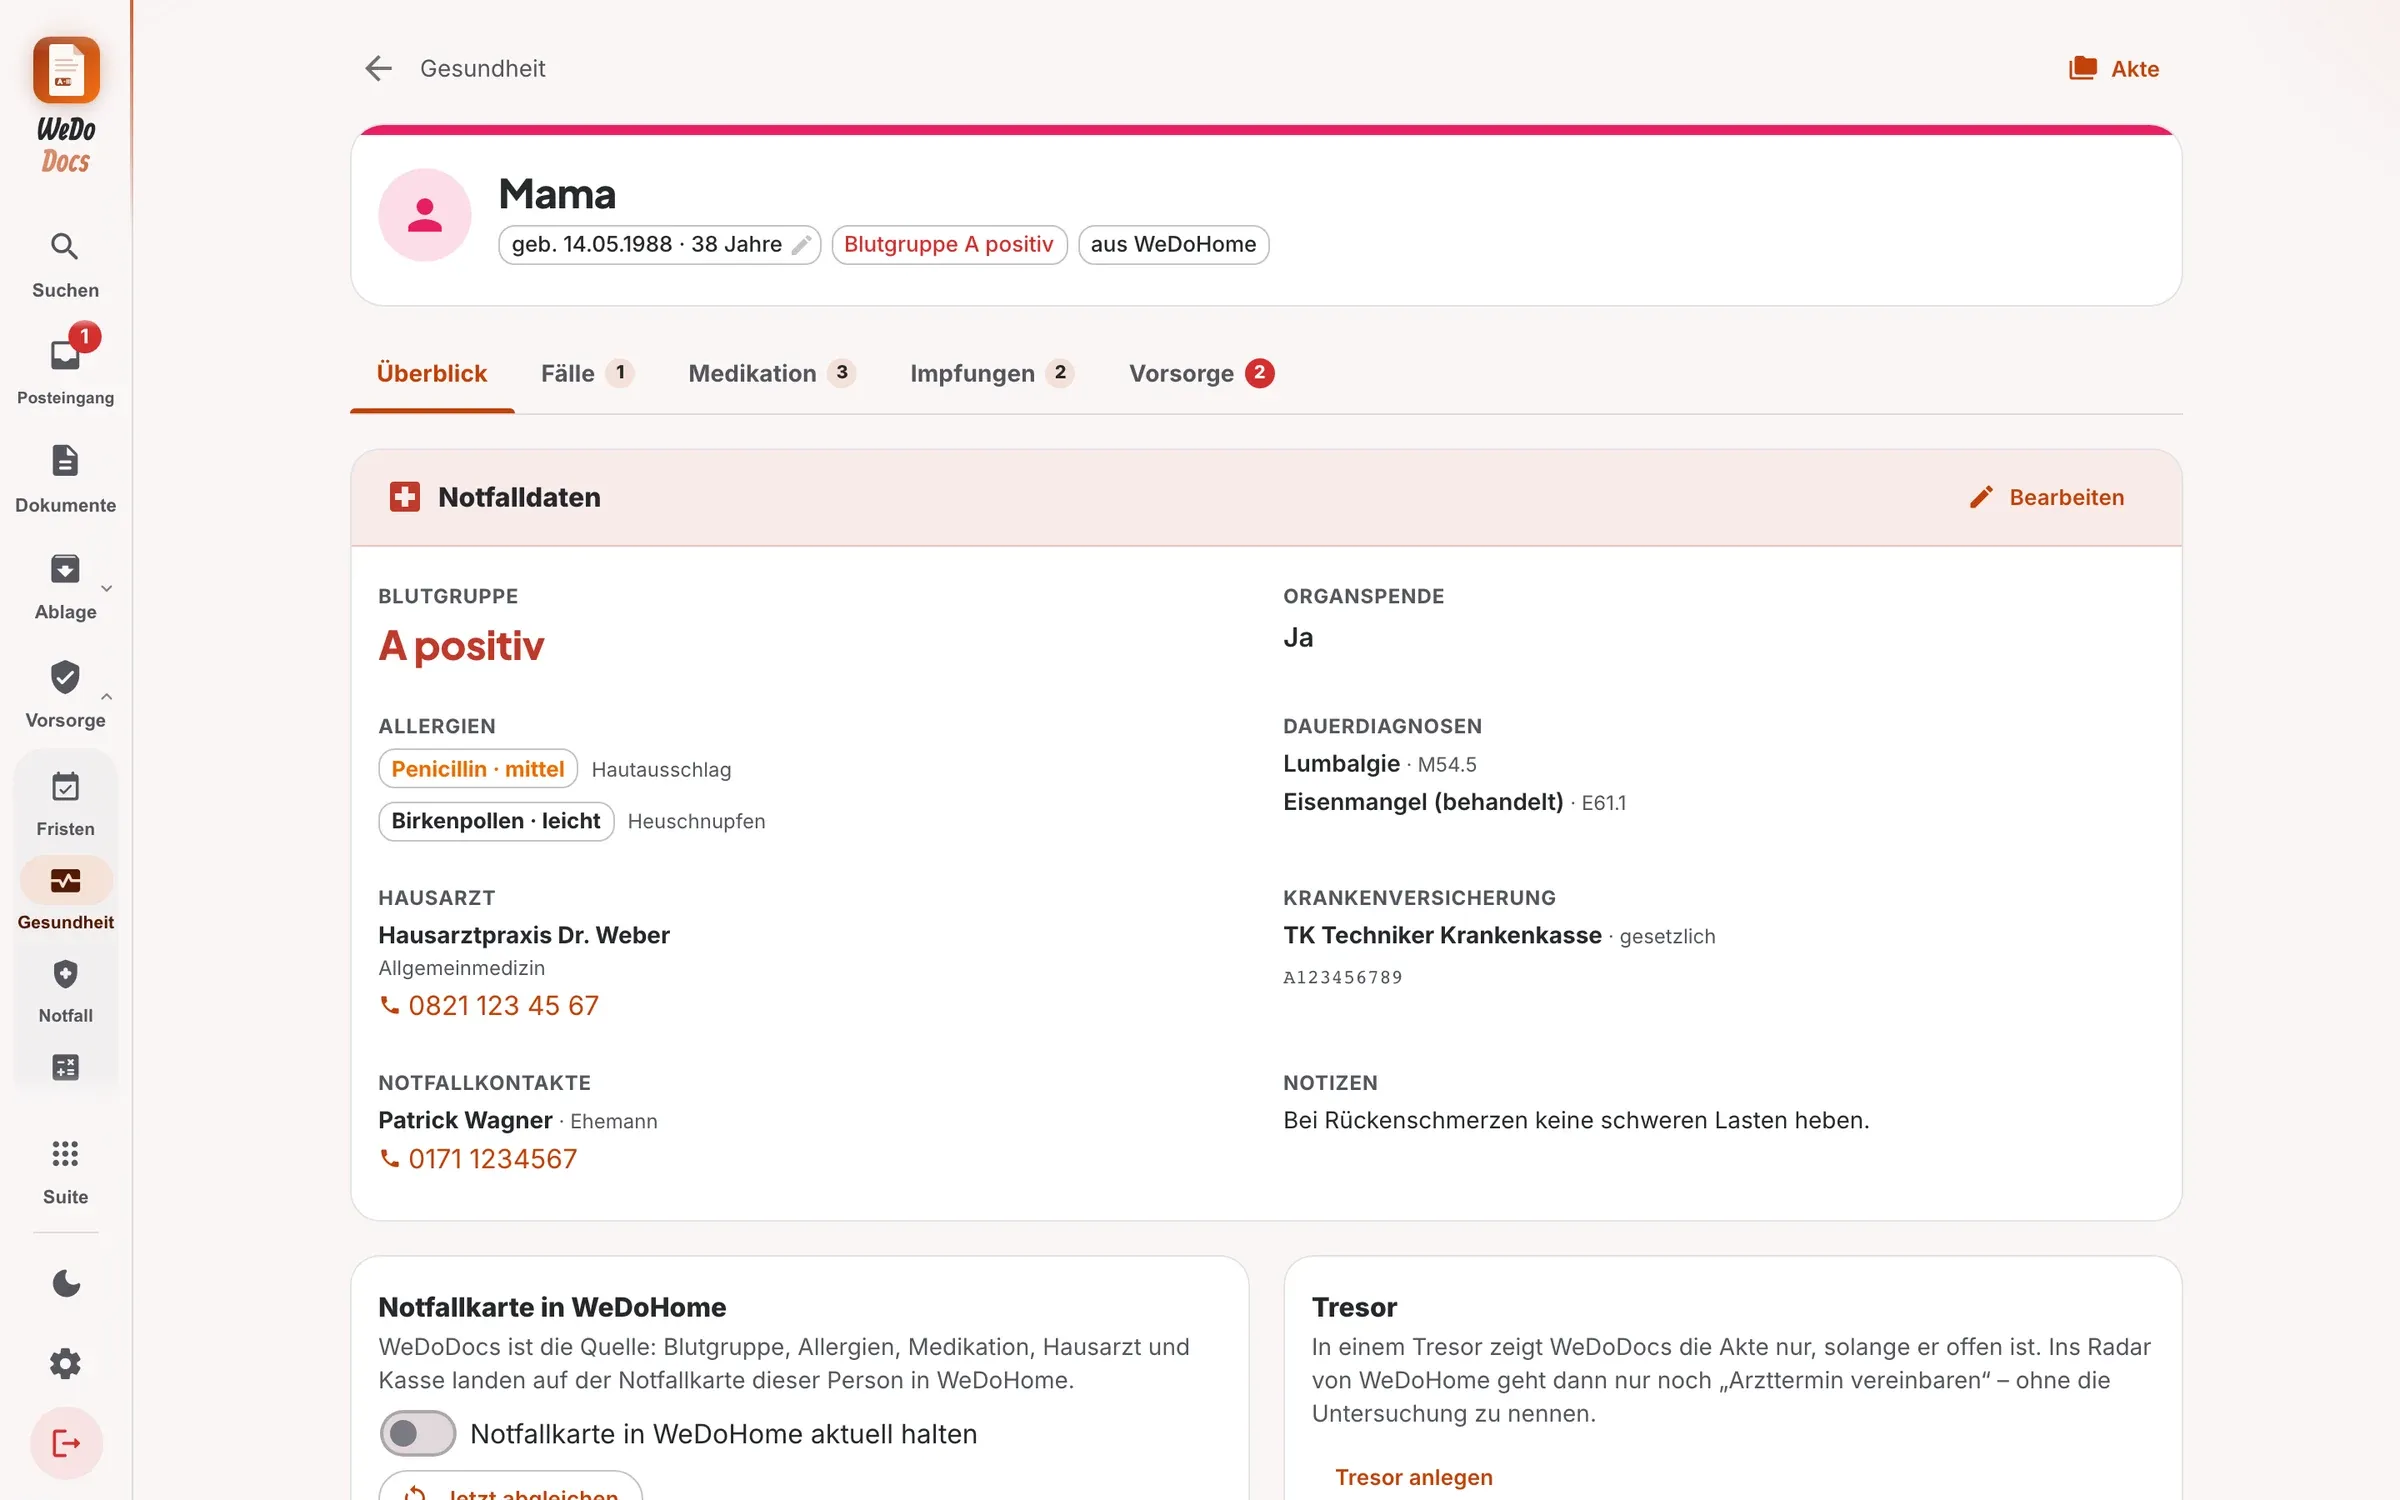Click the Lumbalgie diagnosis text
The width and height of the screenshot is (2400, 1500).
point(1341,763)
